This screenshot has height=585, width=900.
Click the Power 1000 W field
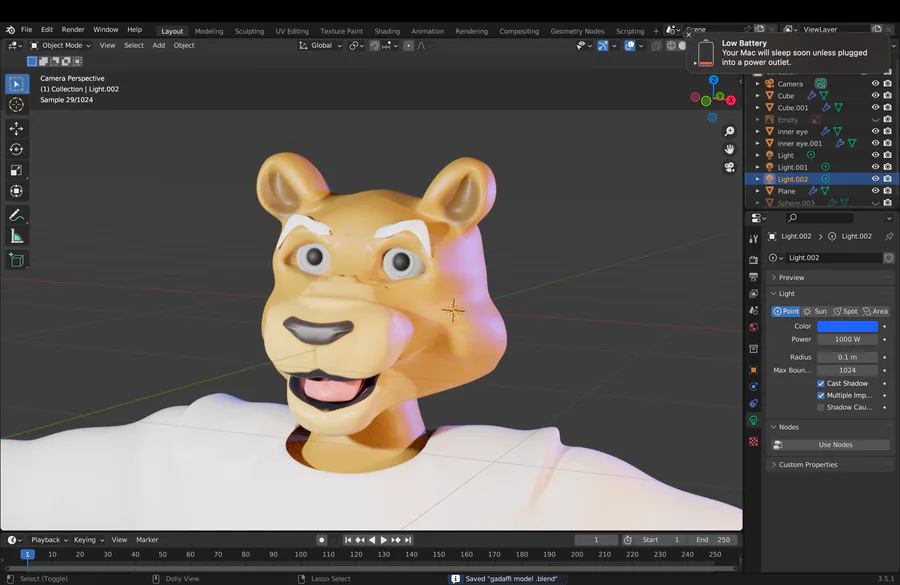(847, 339)
